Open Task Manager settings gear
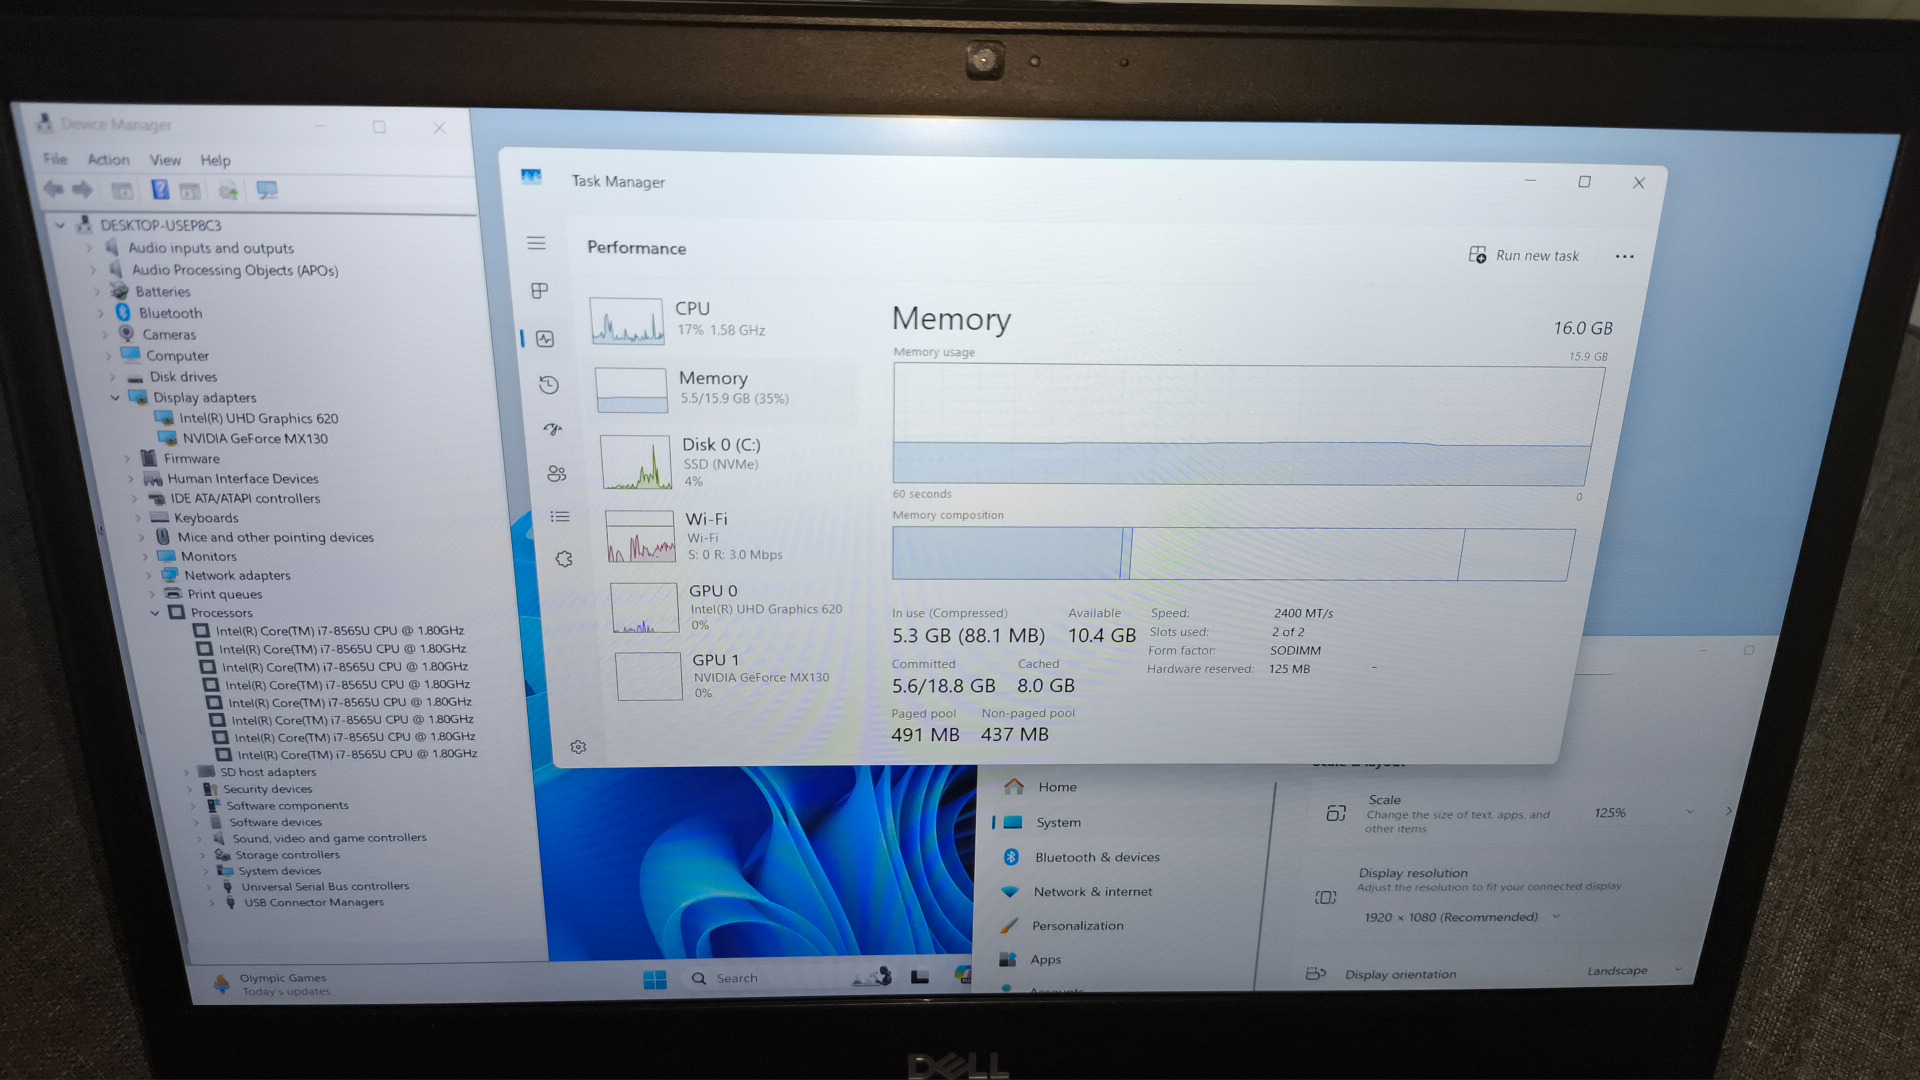Screen dimensions: 1920x1080 click(578, 747)
